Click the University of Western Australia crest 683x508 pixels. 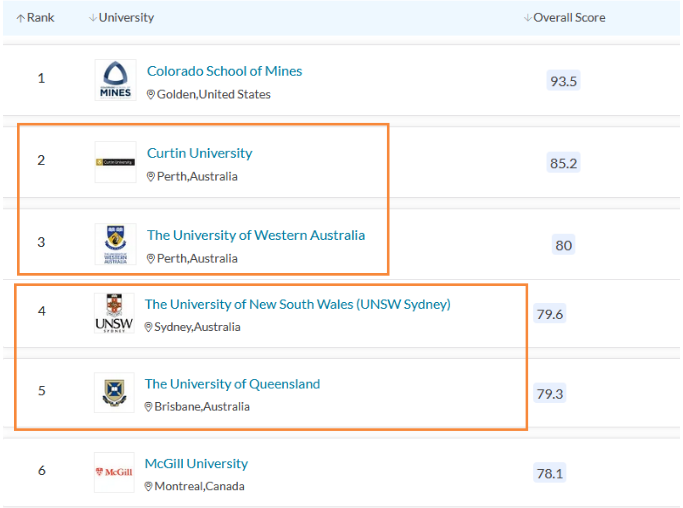(115, 244)
